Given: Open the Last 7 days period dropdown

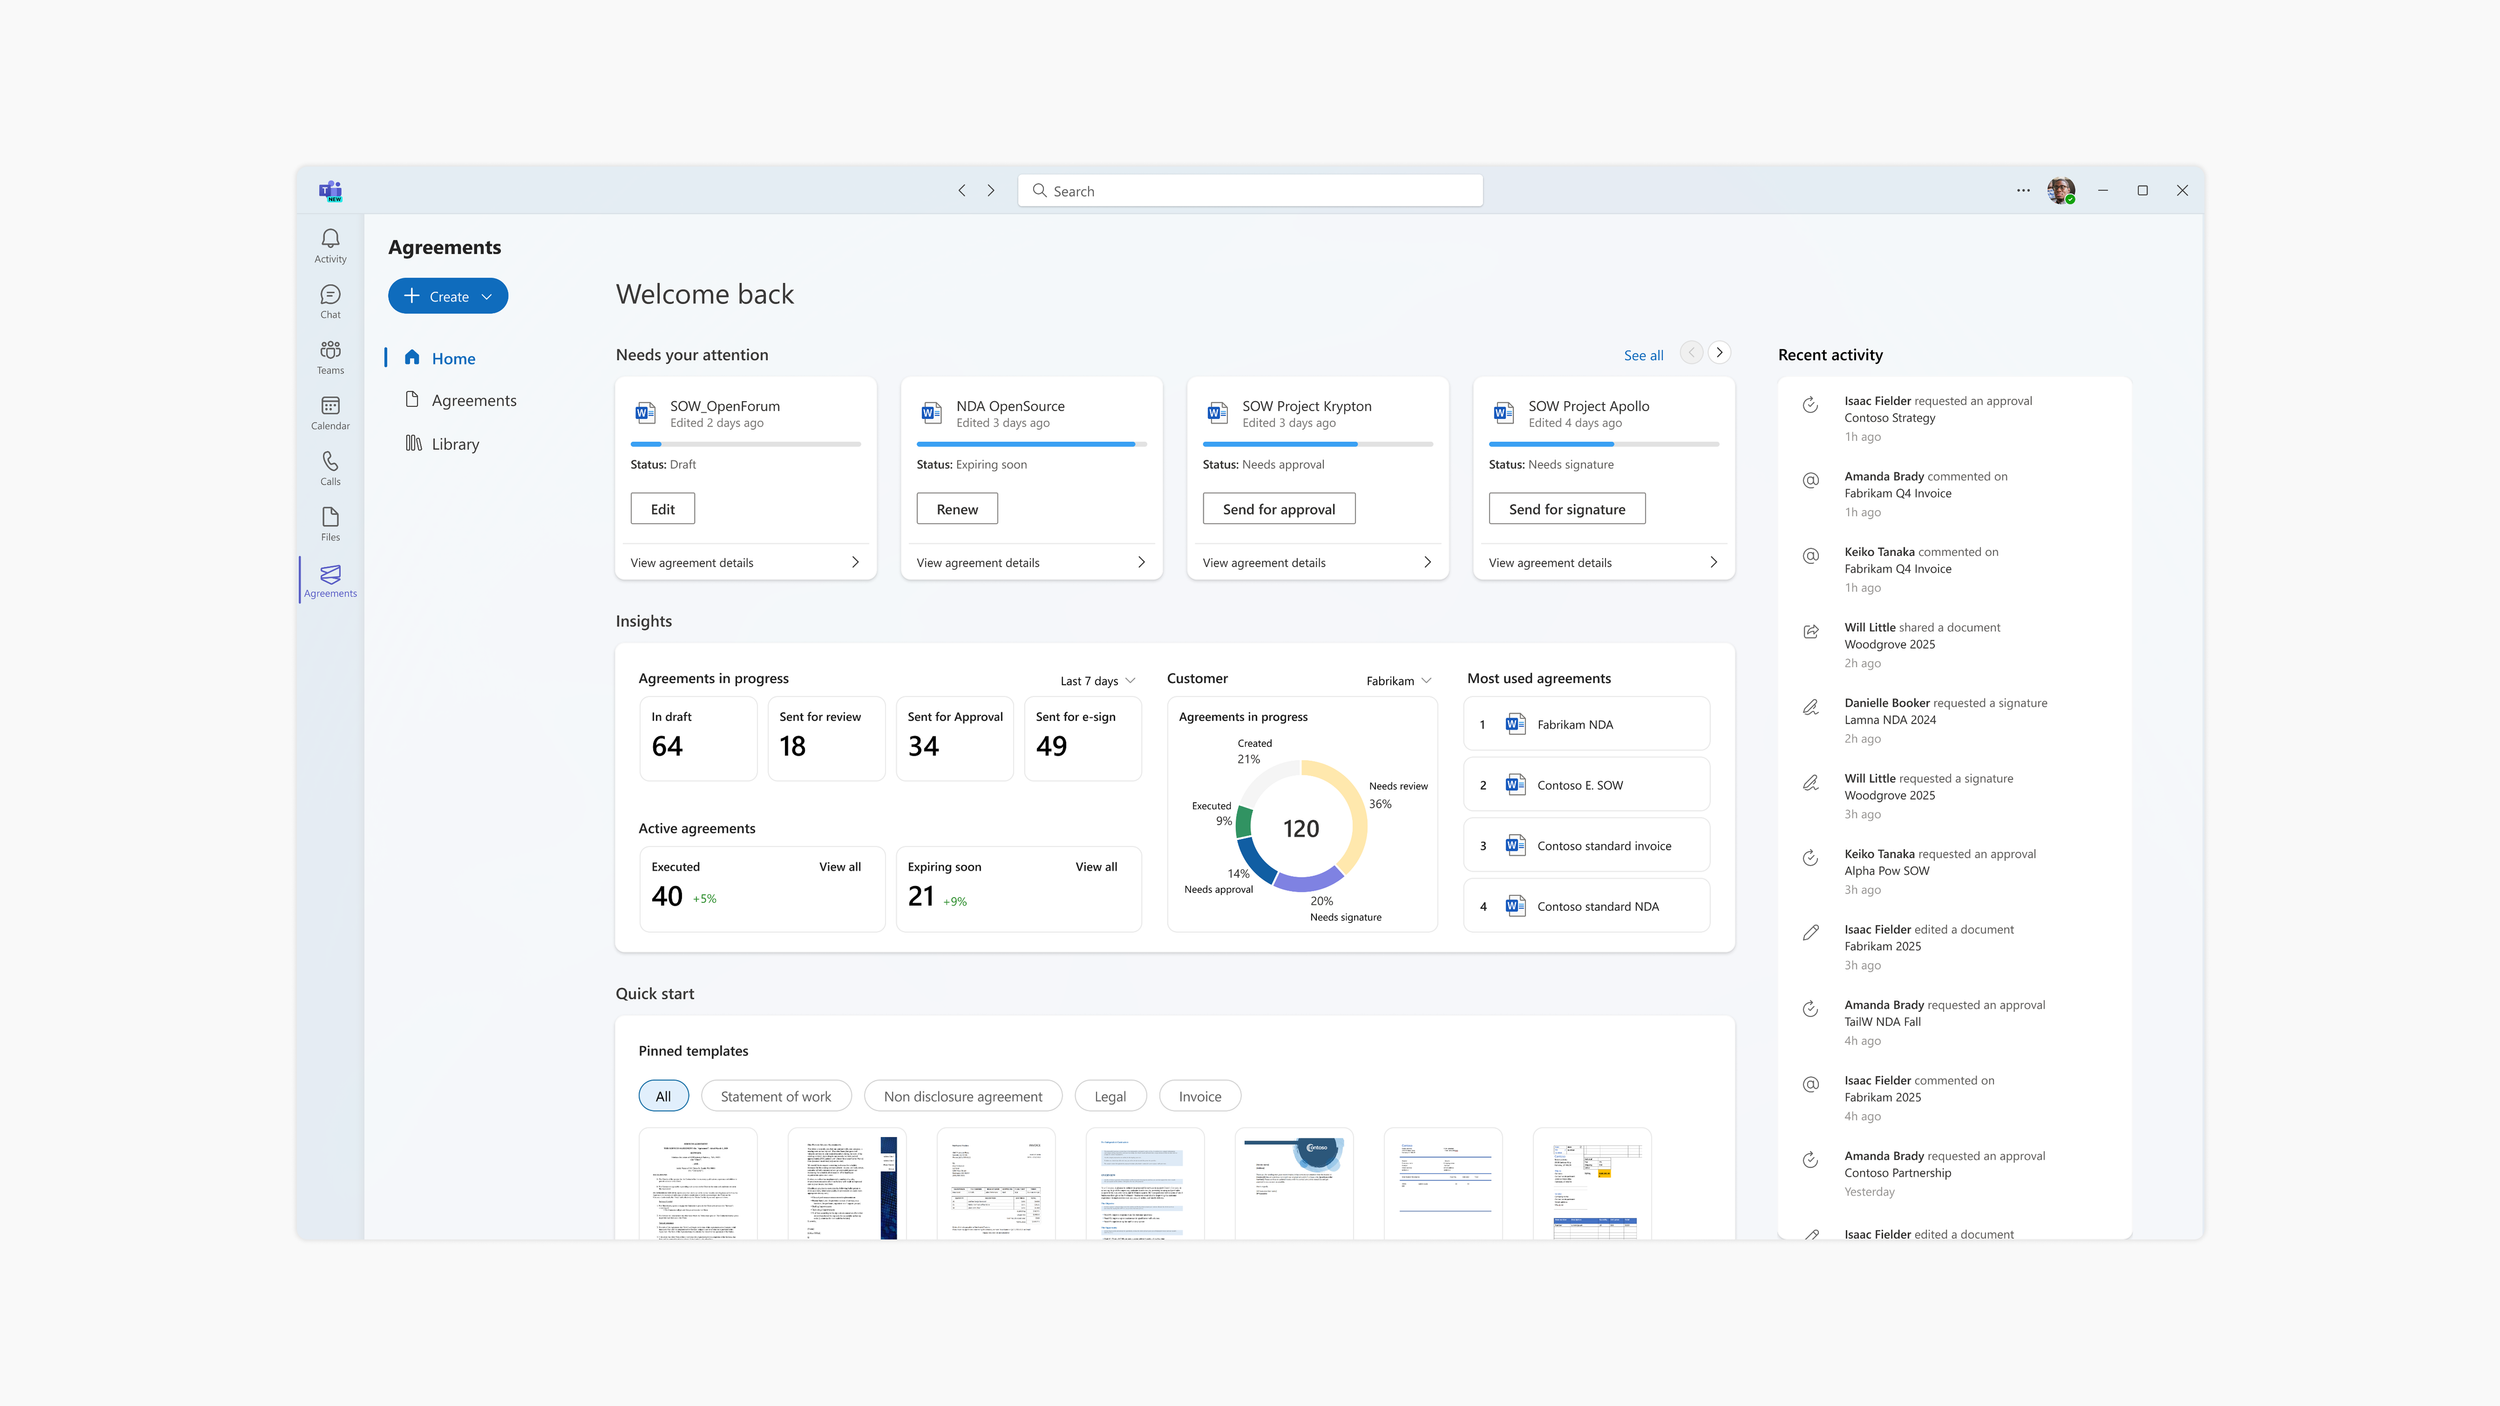Looking at the screenshot, I should 1098,681.
